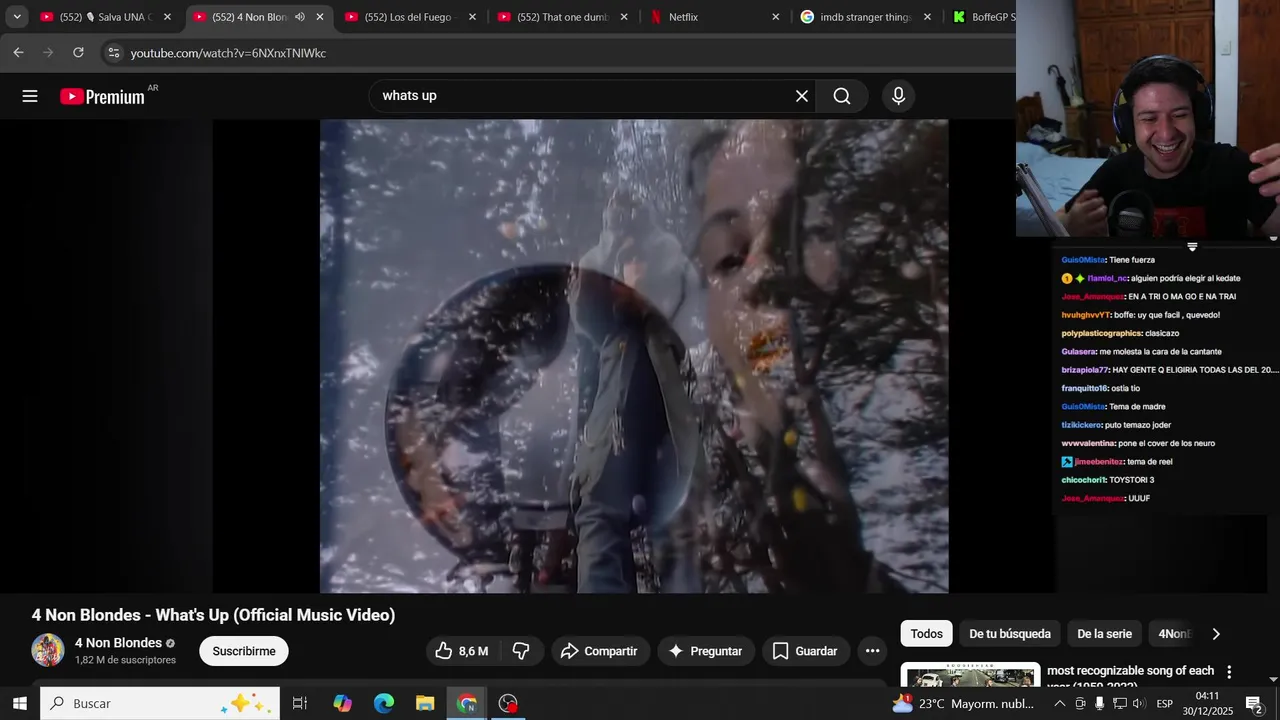The width and height of the screenshot is (1280, 720).
Task: Open chat popout icon above chat
Action: coord(1192,246)
